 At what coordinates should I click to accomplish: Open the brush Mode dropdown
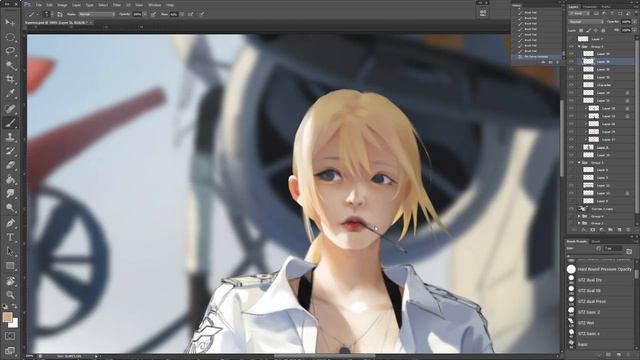(x=96, y=14)
